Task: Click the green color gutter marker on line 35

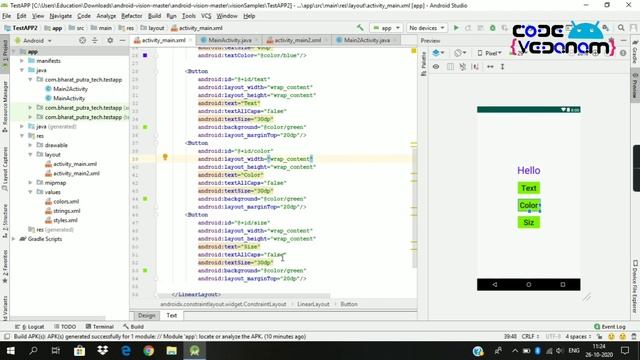Action: (x=145, y=127)
